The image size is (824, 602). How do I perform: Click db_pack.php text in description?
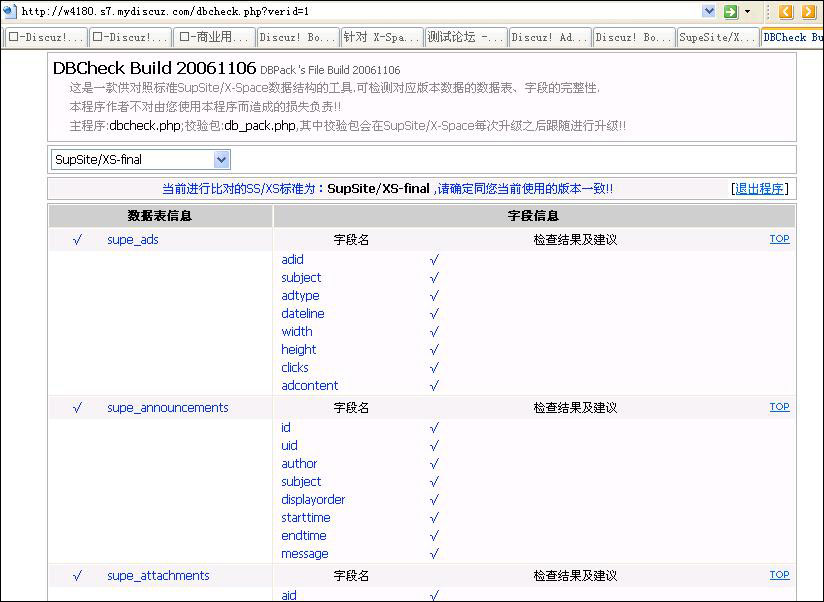pyautogui.click(x=260, y=126)
